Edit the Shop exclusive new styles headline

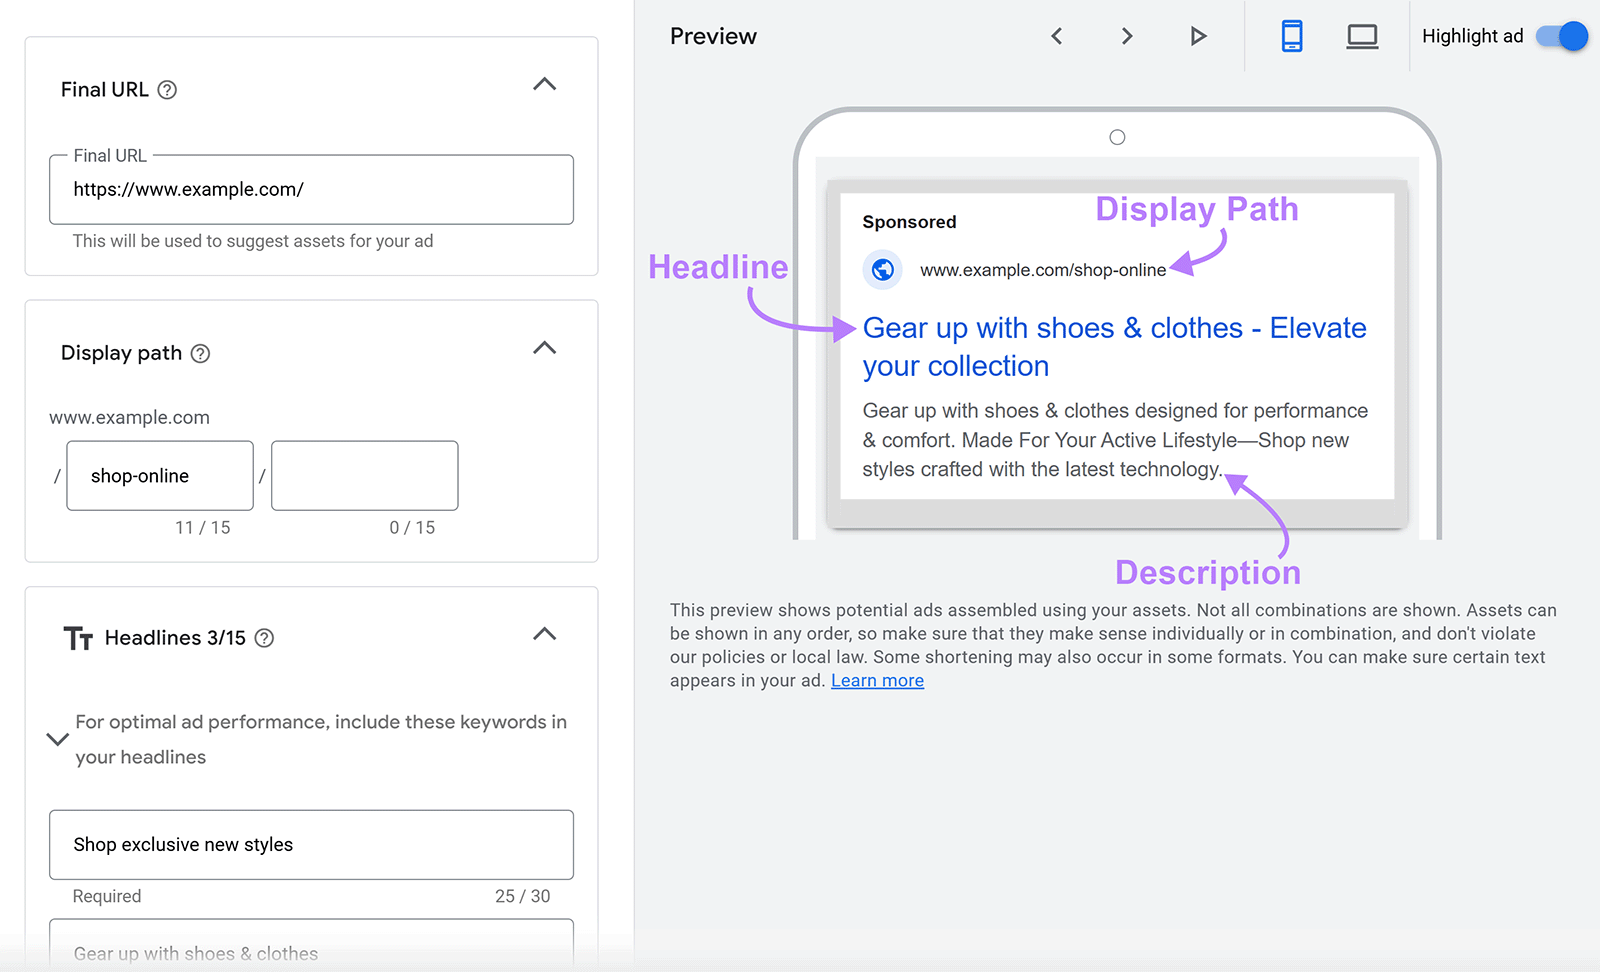pos(310,845)
